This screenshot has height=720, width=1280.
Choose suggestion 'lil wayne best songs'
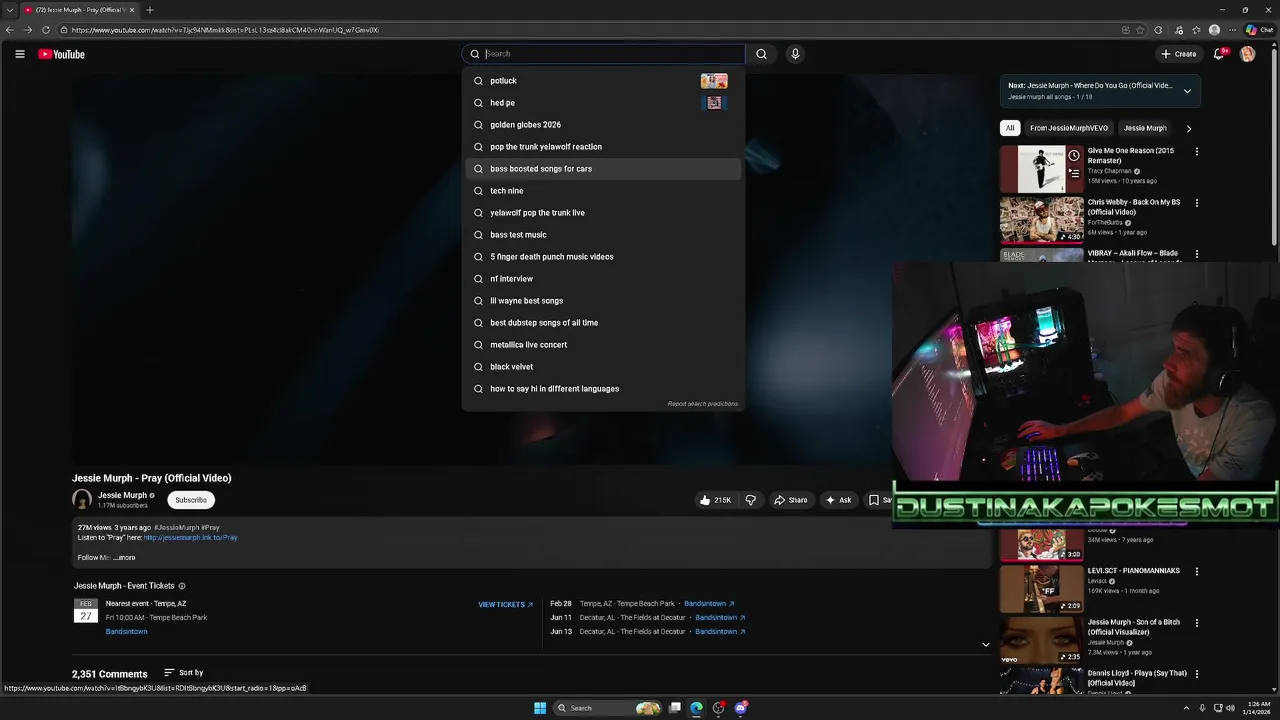pyautogui.click(x=603, y=301)
